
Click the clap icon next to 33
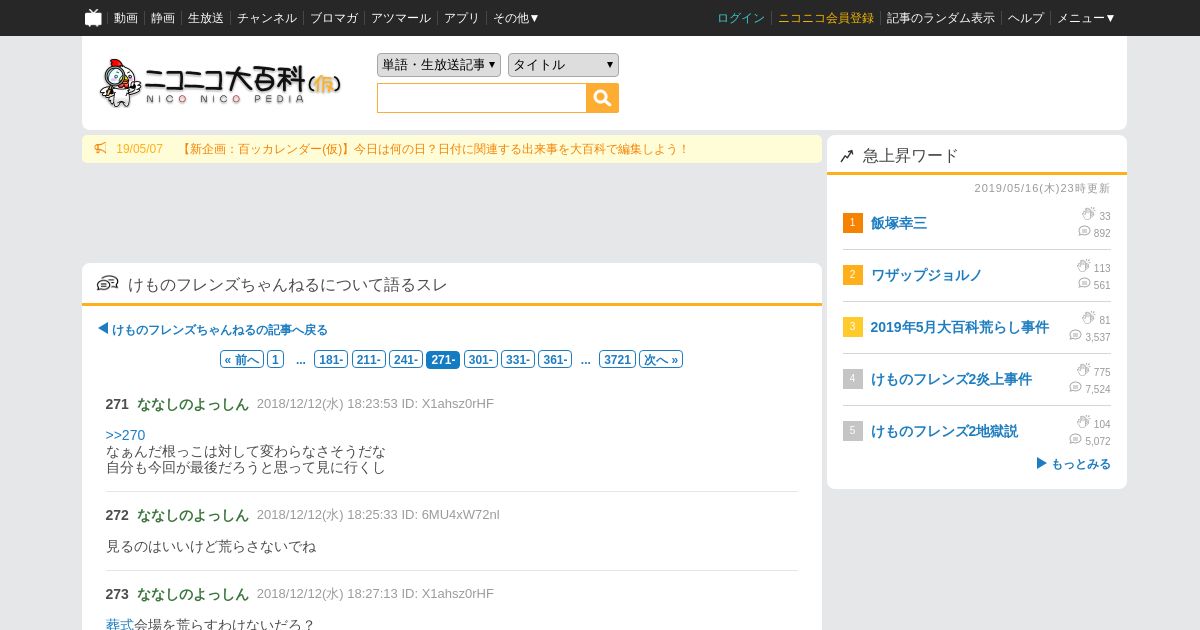tap(1088, 214)
